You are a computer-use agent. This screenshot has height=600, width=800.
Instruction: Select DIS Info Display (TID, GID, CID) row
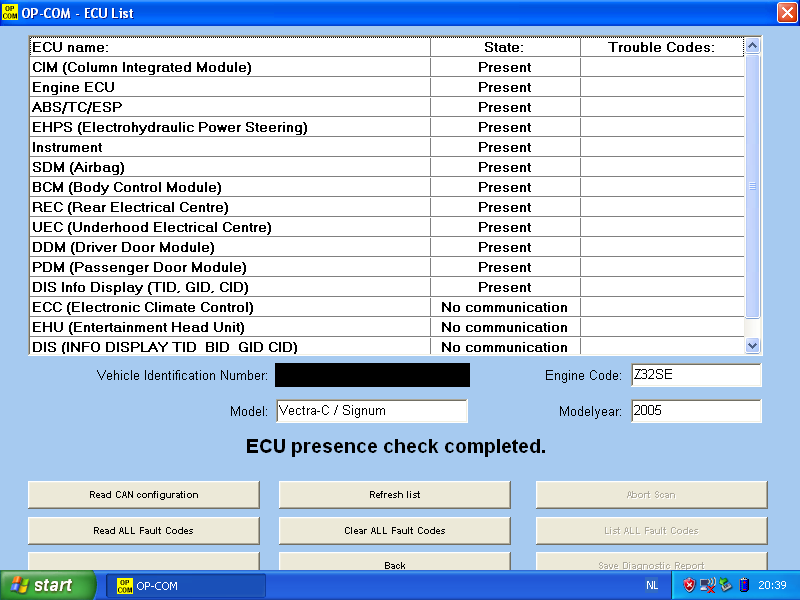point(387,287)
